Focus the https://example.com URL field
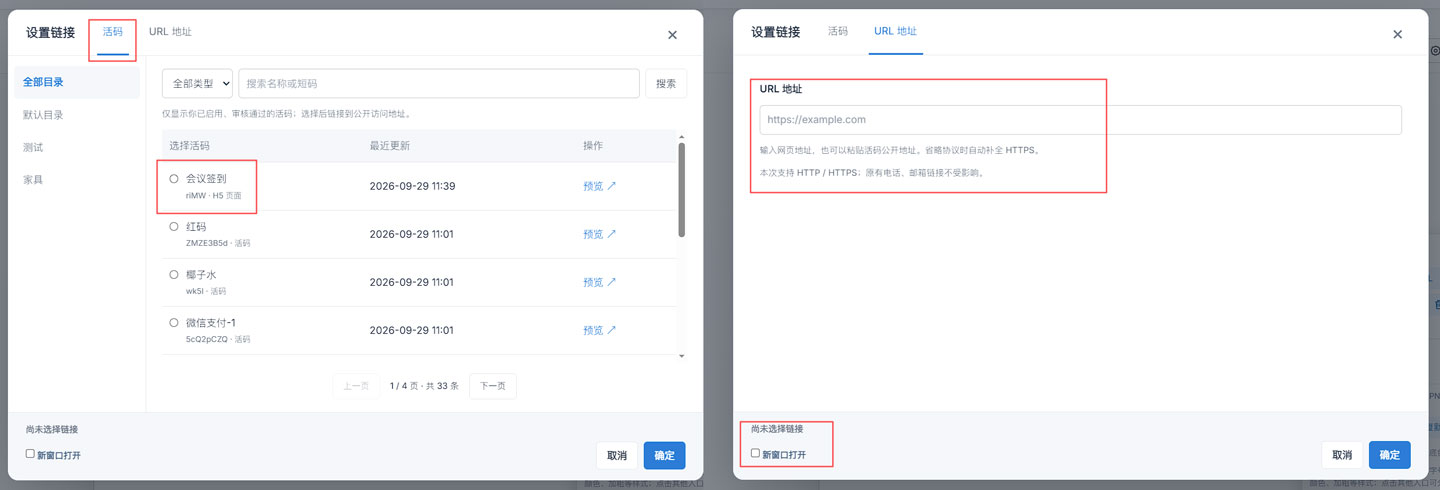 point(1081,120)
